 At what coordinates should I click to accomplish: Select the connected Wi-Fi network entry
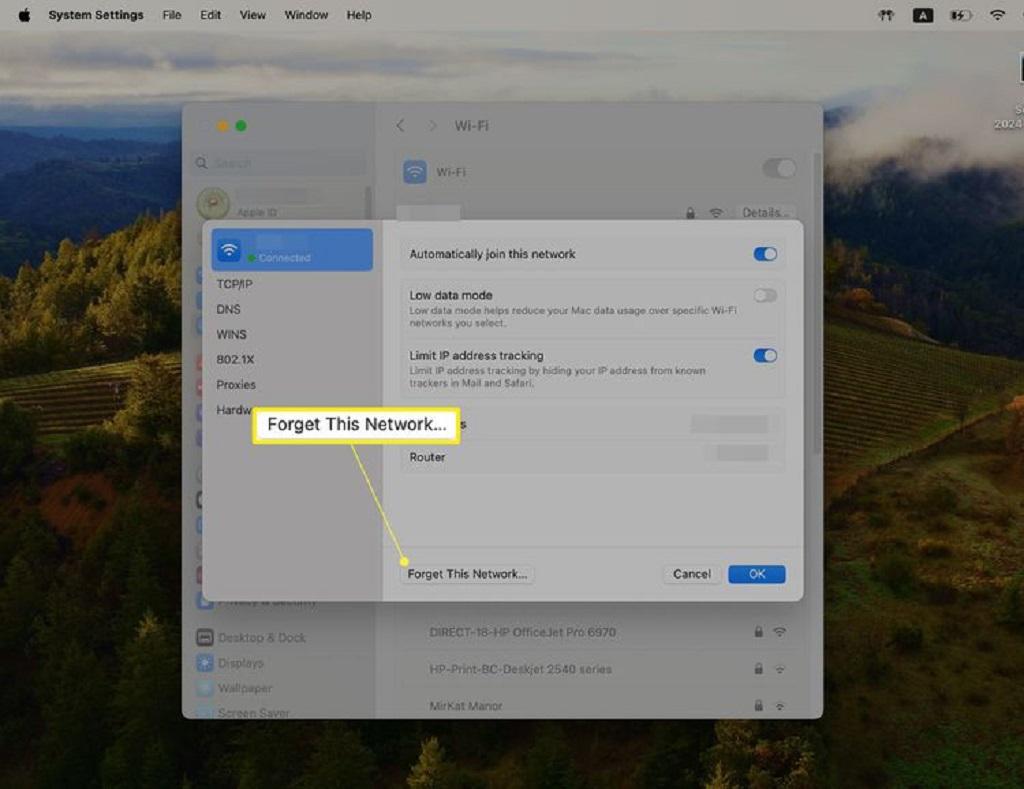292,250
